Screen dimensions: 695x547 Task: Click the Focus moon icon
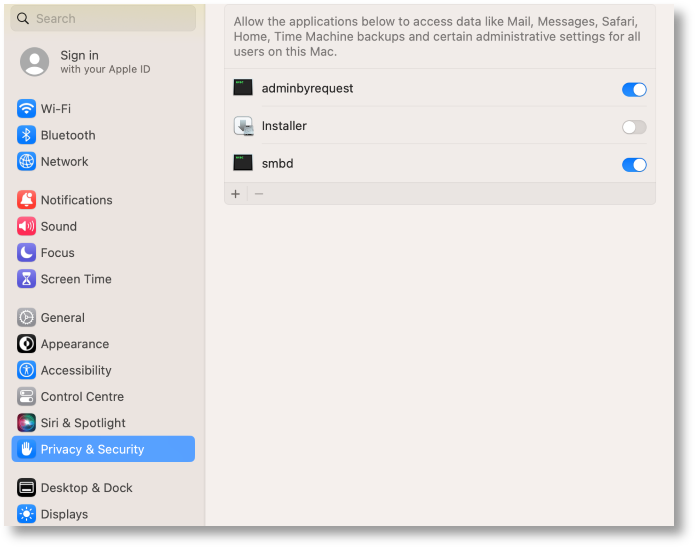click(x=26, y=253)
